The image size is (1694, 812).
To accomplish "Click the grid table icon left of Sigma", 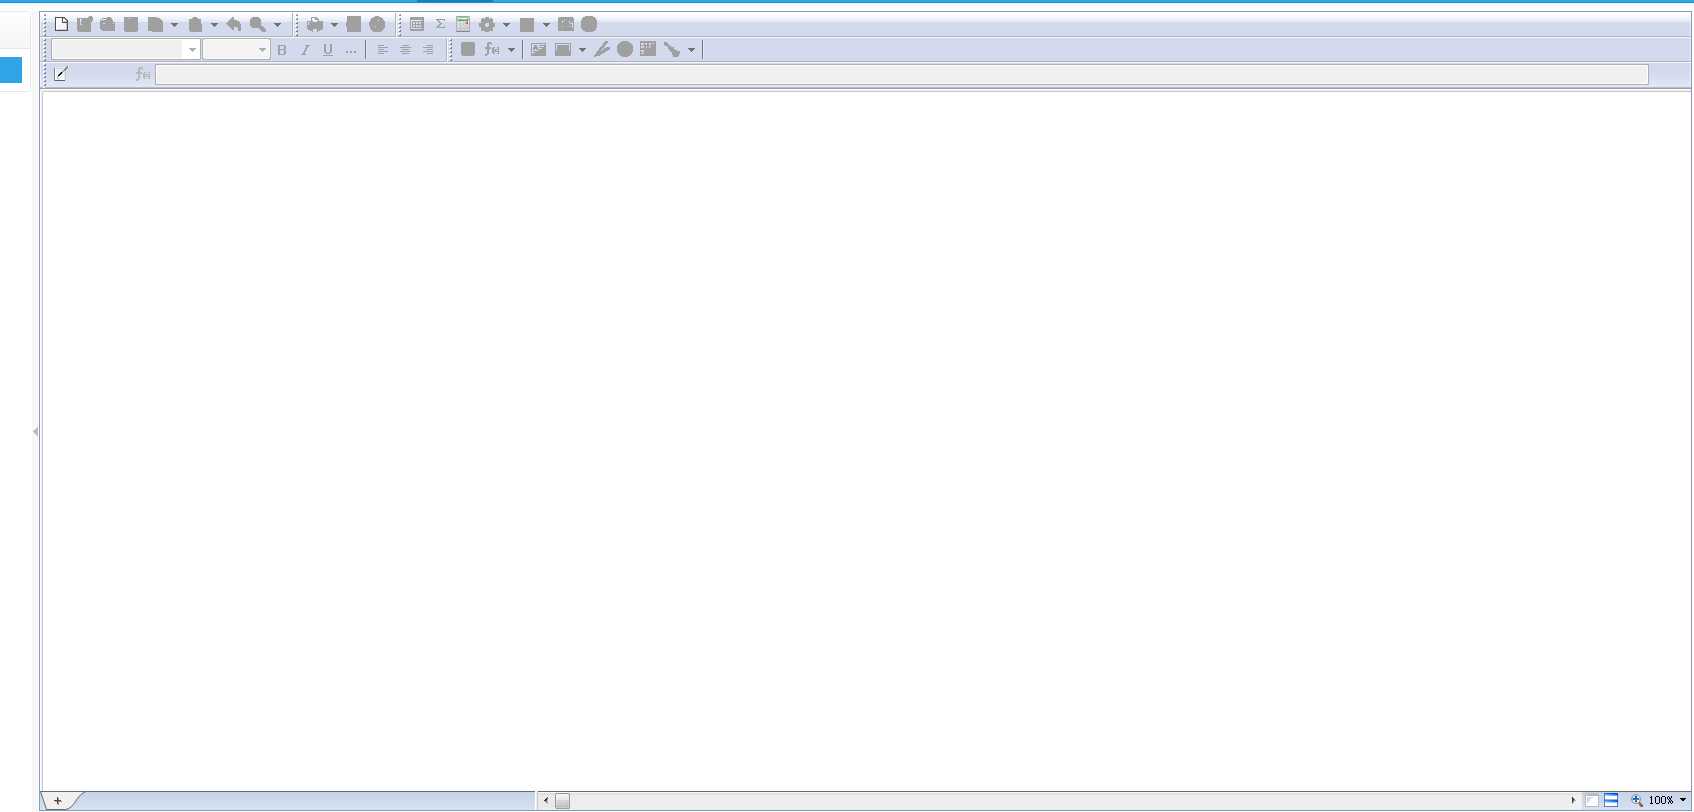I will [x=417, y=24].
